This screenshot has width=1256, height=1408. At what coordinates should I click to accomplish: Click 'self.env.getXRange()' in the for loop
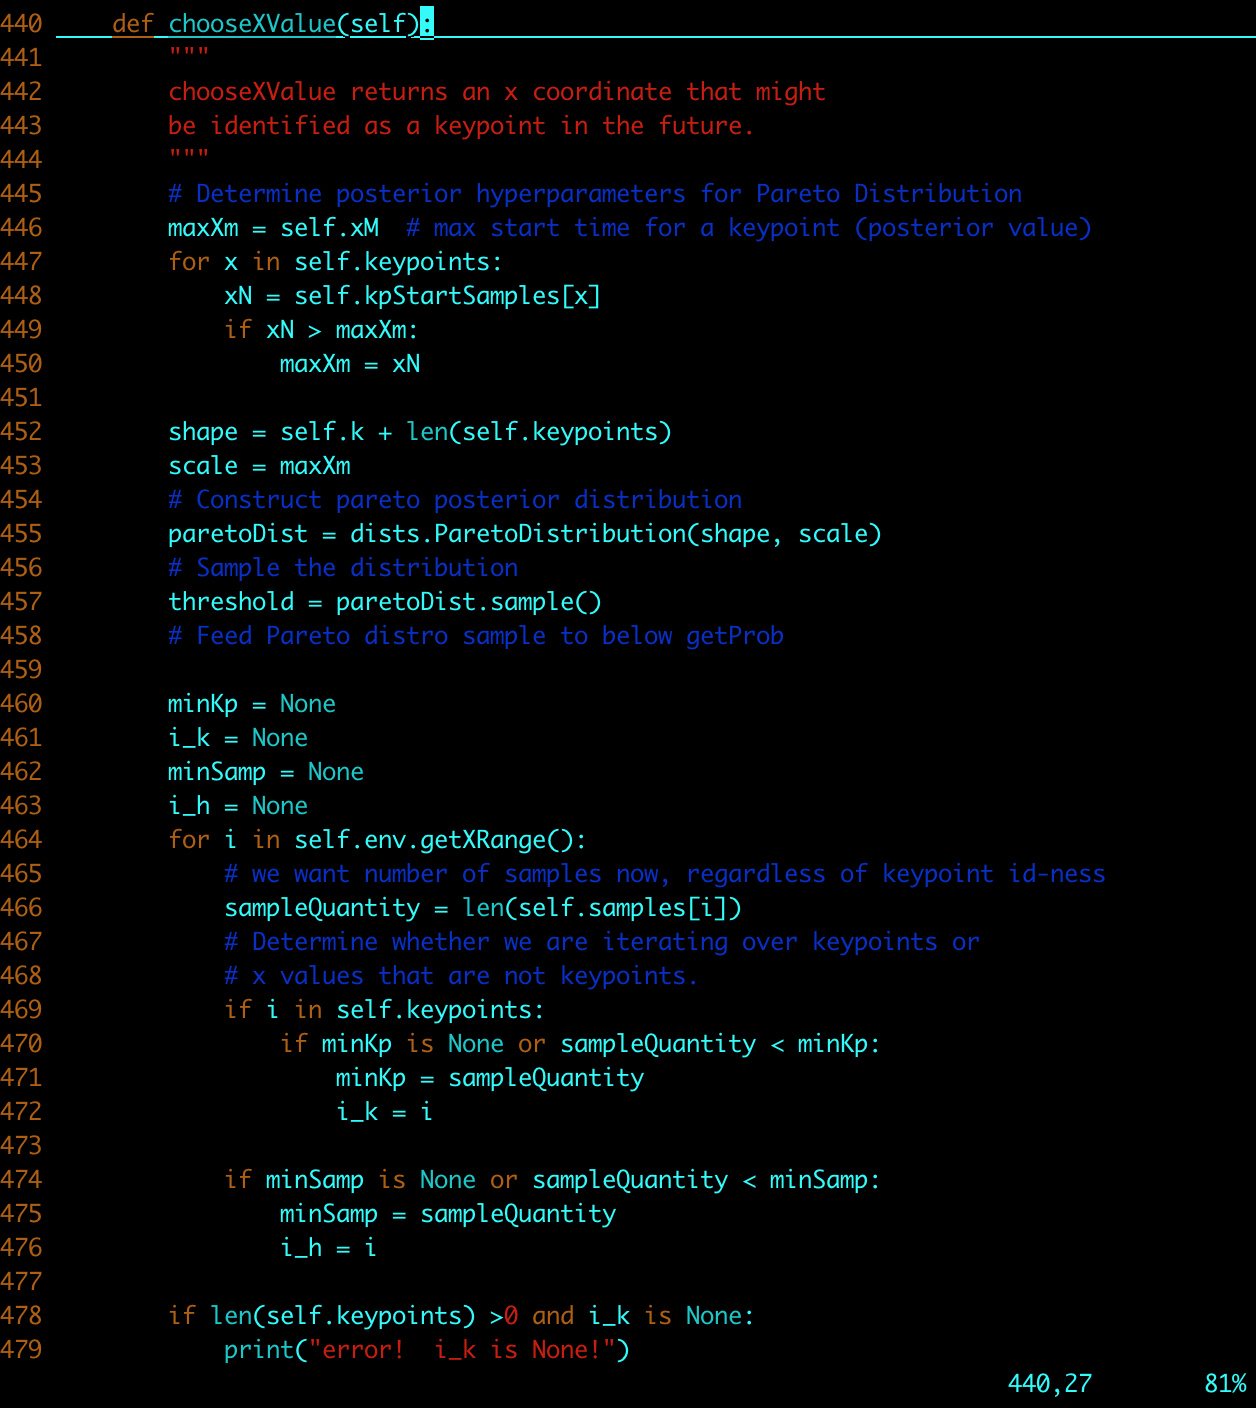440,840
